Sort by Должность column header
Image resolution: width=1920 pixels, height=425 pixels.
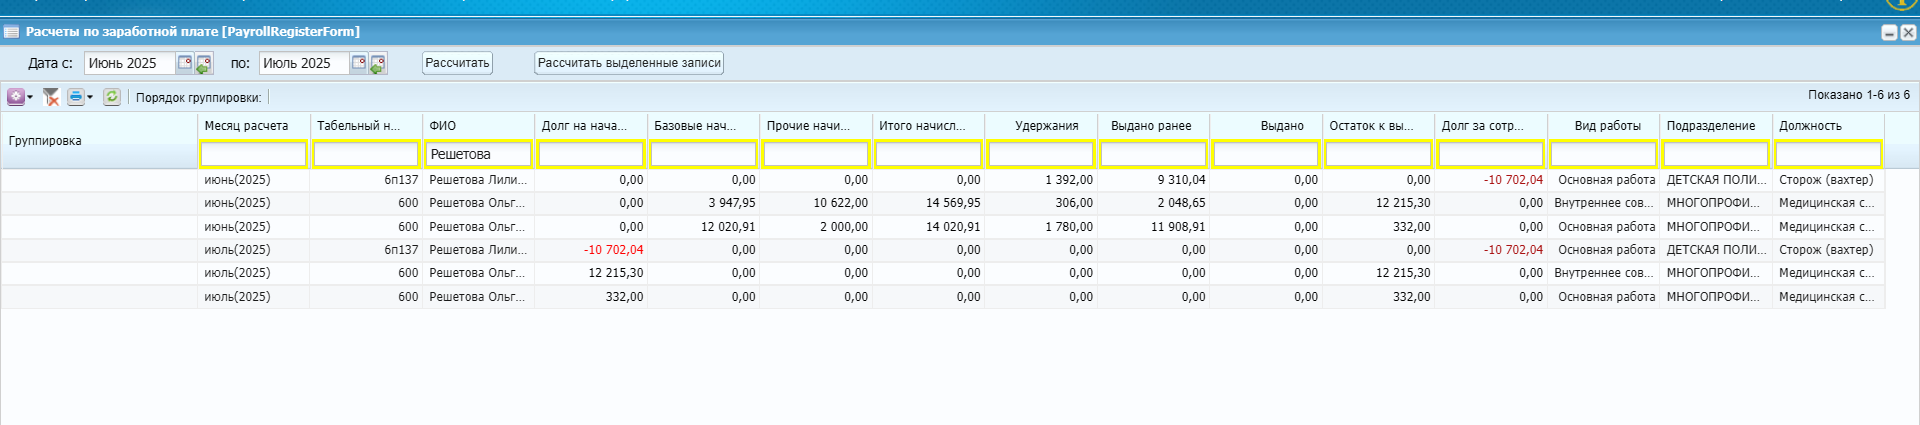(x=1828, y=126)
